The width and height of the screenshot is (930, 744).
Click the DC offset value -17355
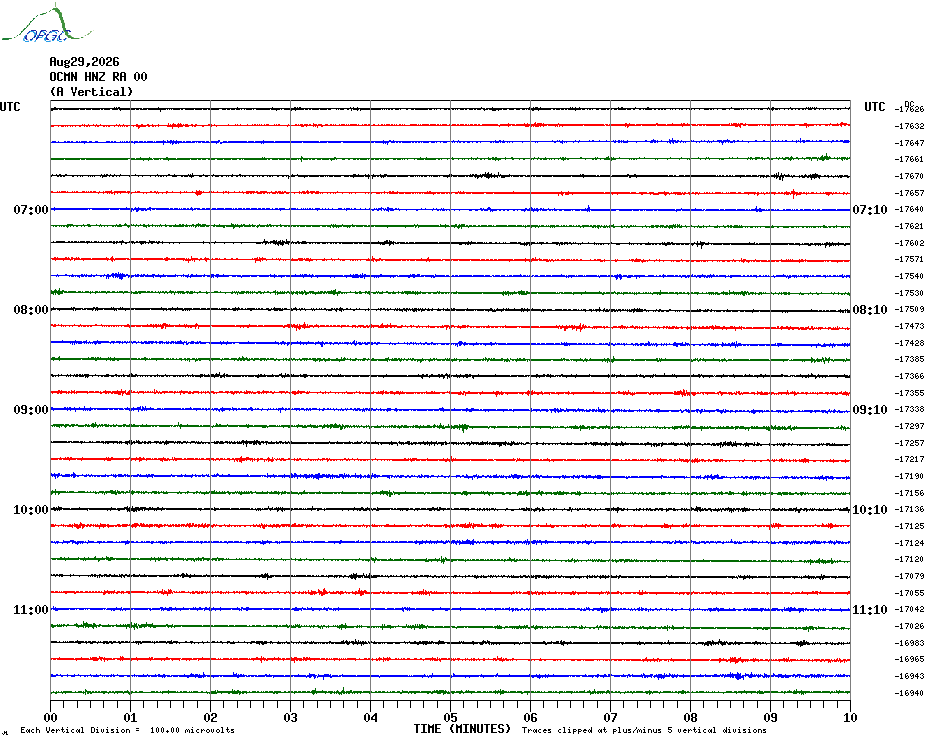(x=910, y=393)
